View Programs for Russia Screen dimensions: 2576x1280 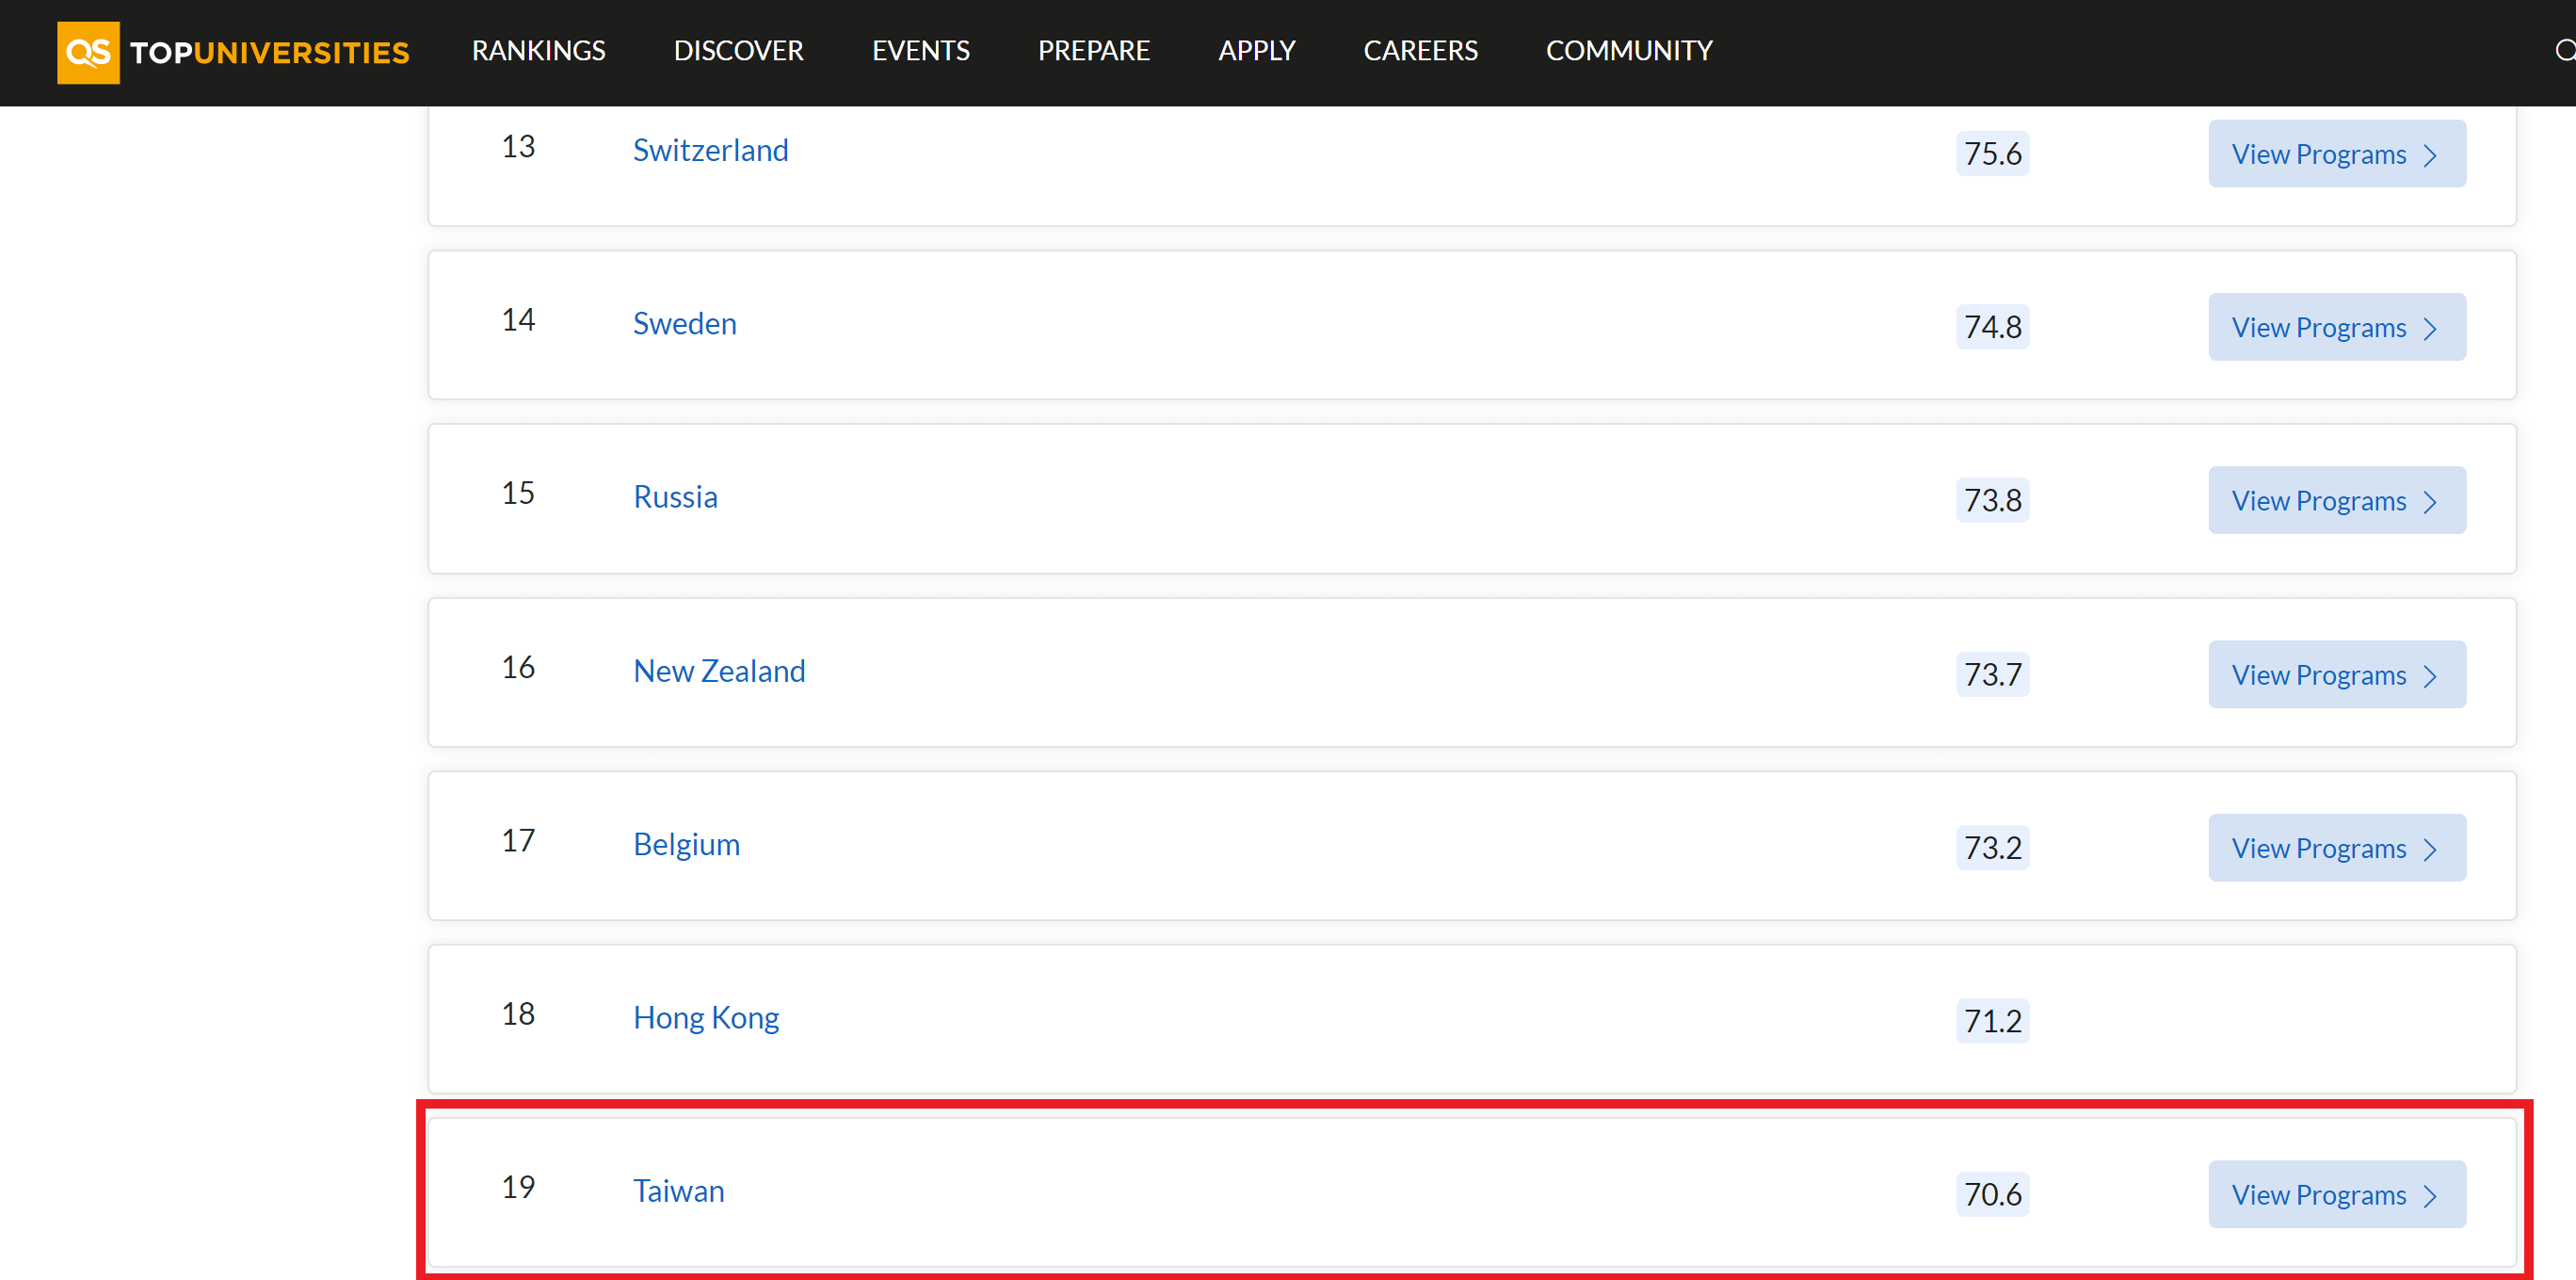tap(2335, 501)
